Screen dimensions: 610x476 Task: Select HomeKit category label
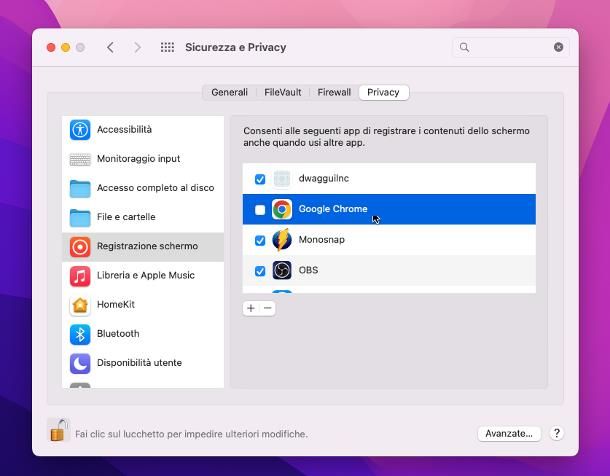(x=116, y=304)
